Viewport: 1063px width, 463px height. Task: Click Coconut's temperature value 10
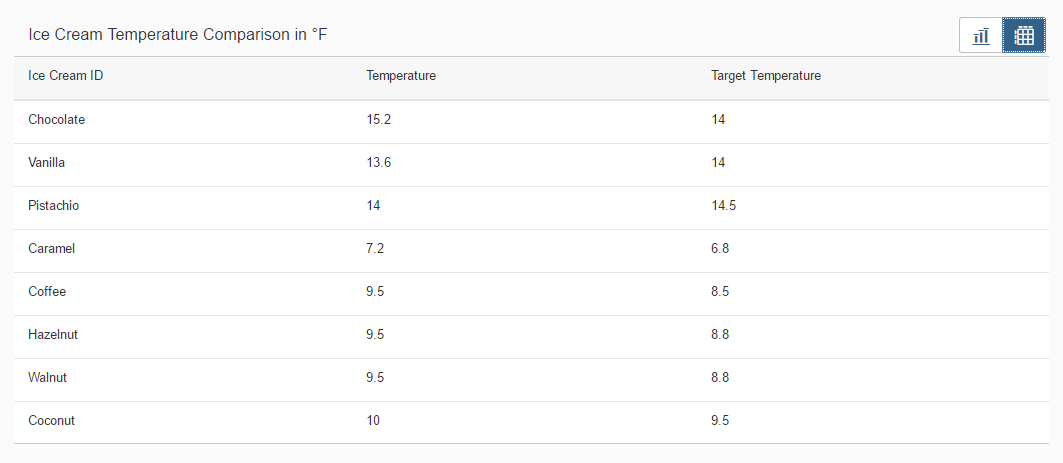[x=373, y=420]
